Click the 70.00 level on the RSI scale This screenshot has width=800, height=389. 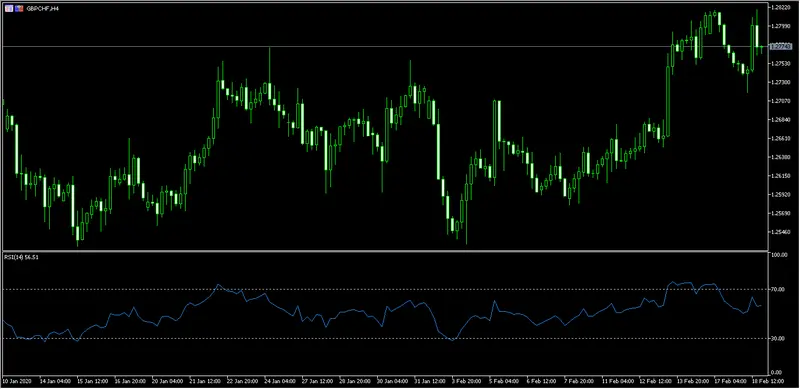[778, 289]
